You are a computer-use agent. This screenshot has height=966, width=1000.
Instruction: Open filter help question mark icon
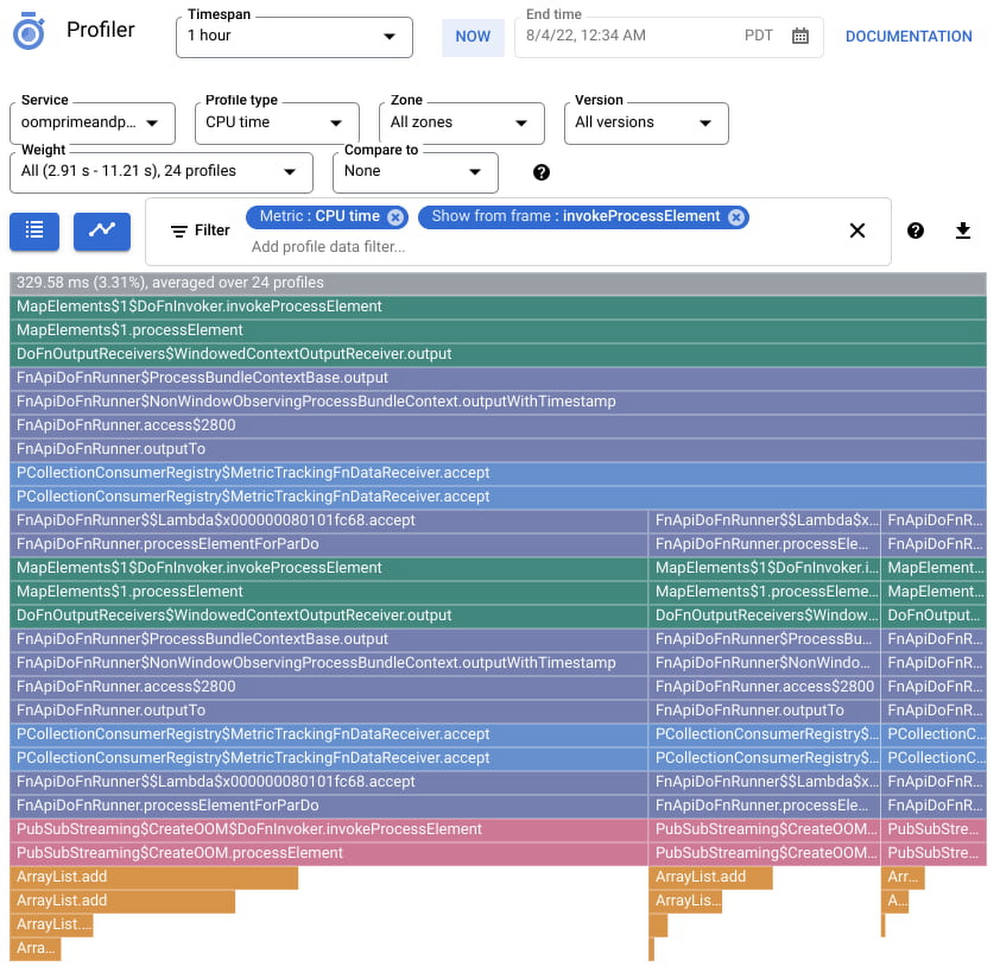pos(915,231)
